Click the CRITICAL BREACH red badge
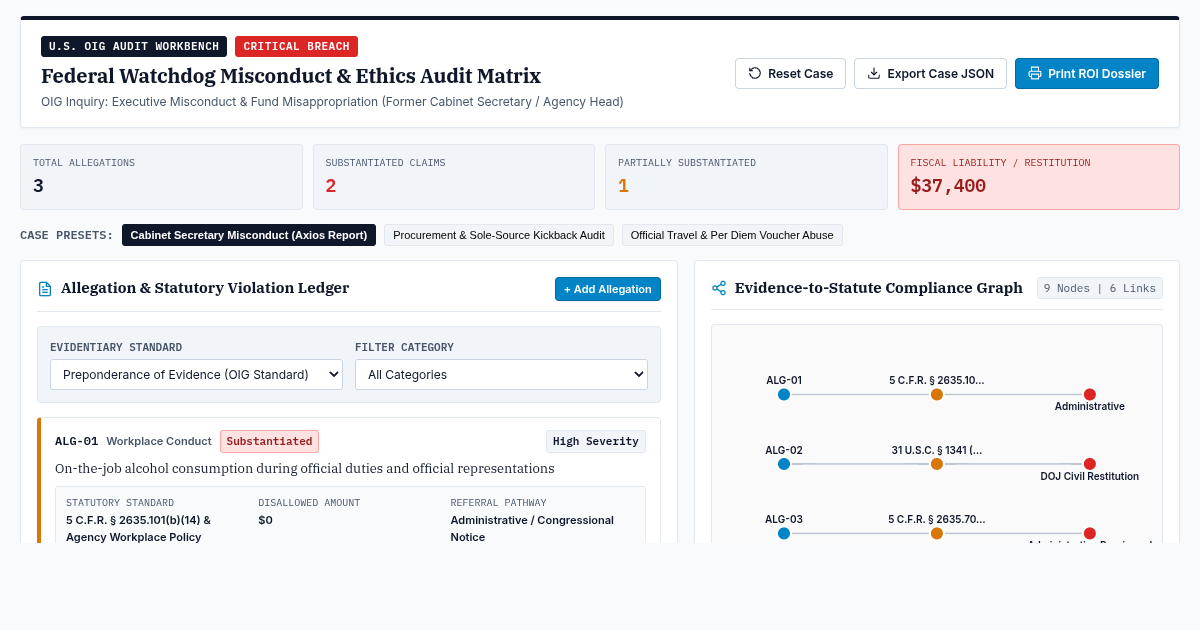1200x630 pixels. [296, 46]
